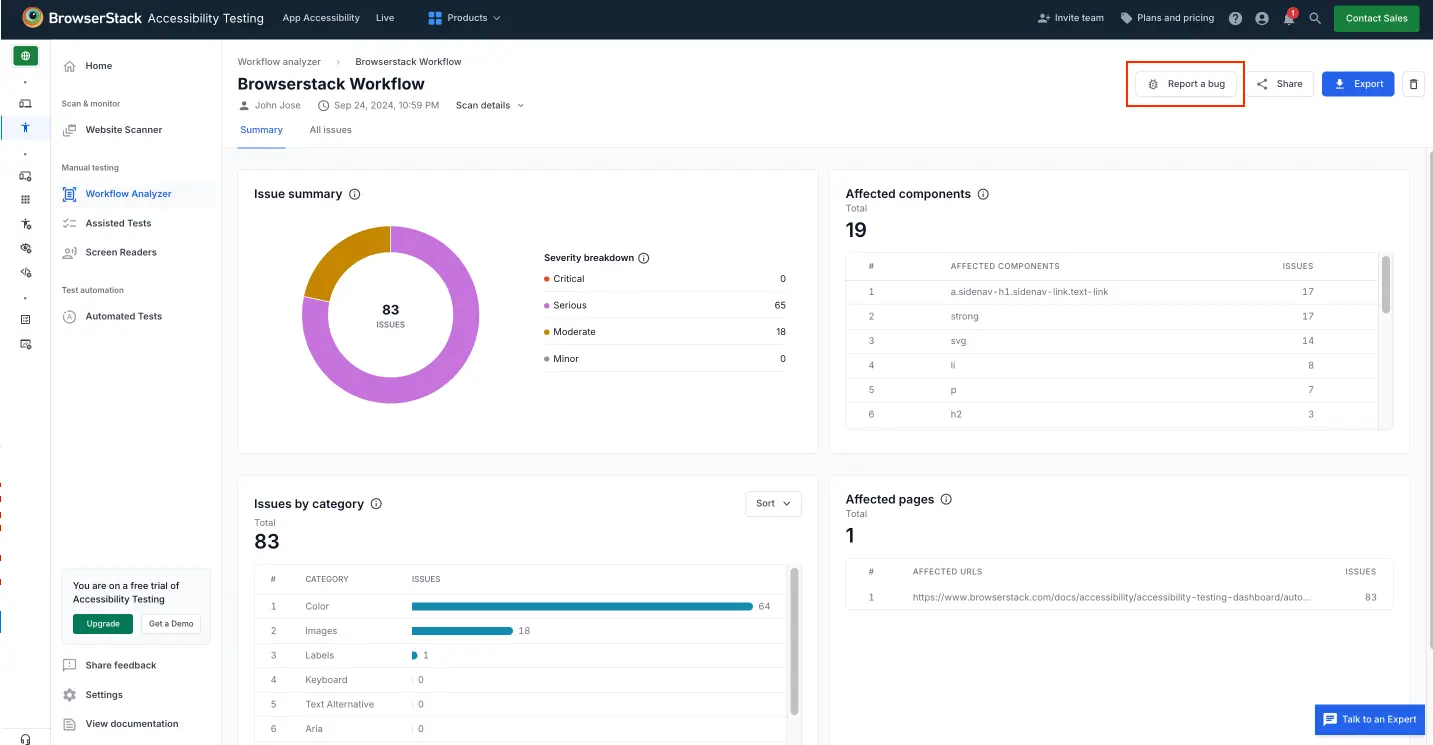Viewport: 1433px width, 745px height.
Task: Click info icon beside Issues by category
Action: tap(376, 504)
